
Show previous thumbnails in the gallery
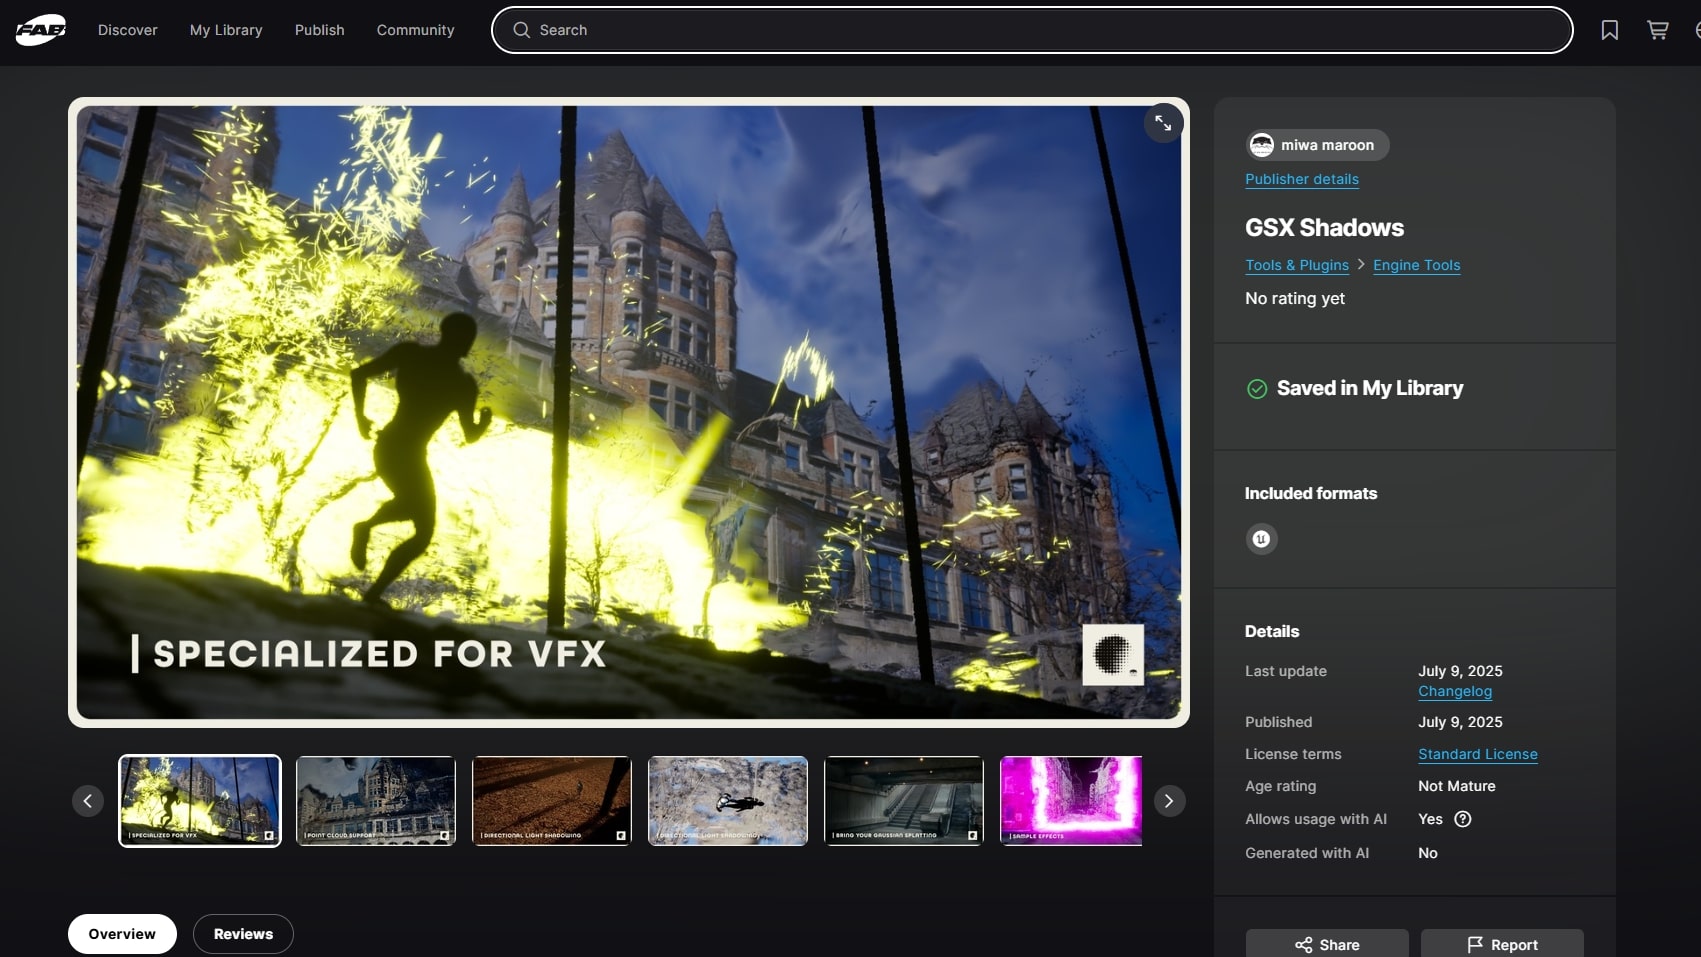coord(88,801)
